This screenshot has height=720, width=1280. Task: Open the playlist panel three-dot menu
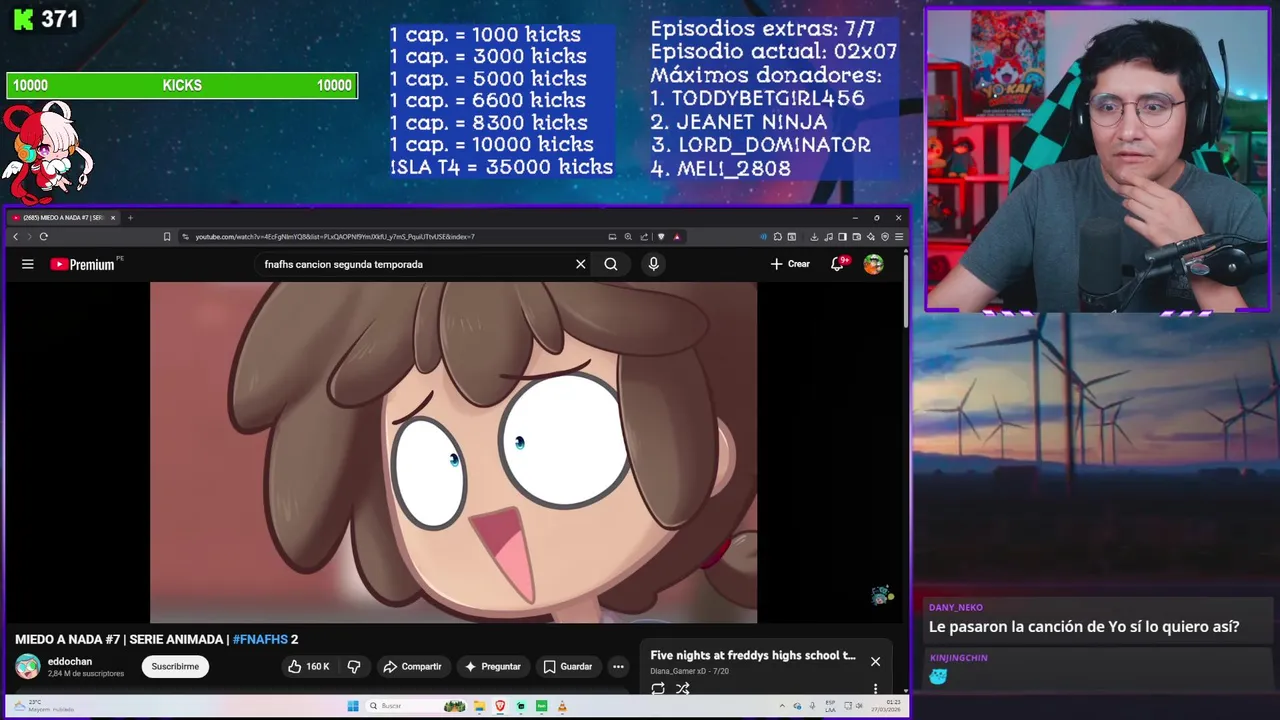tap(875, 689)
